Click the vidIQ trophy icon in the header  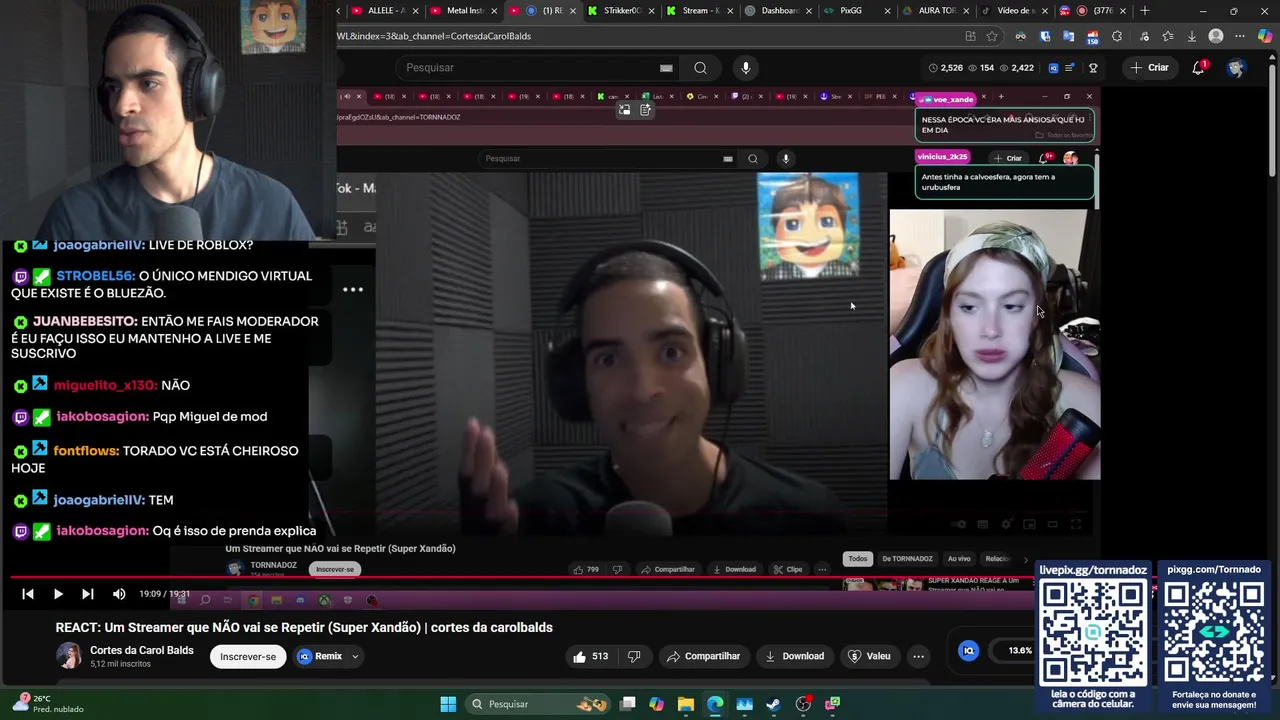(1093, 68)
